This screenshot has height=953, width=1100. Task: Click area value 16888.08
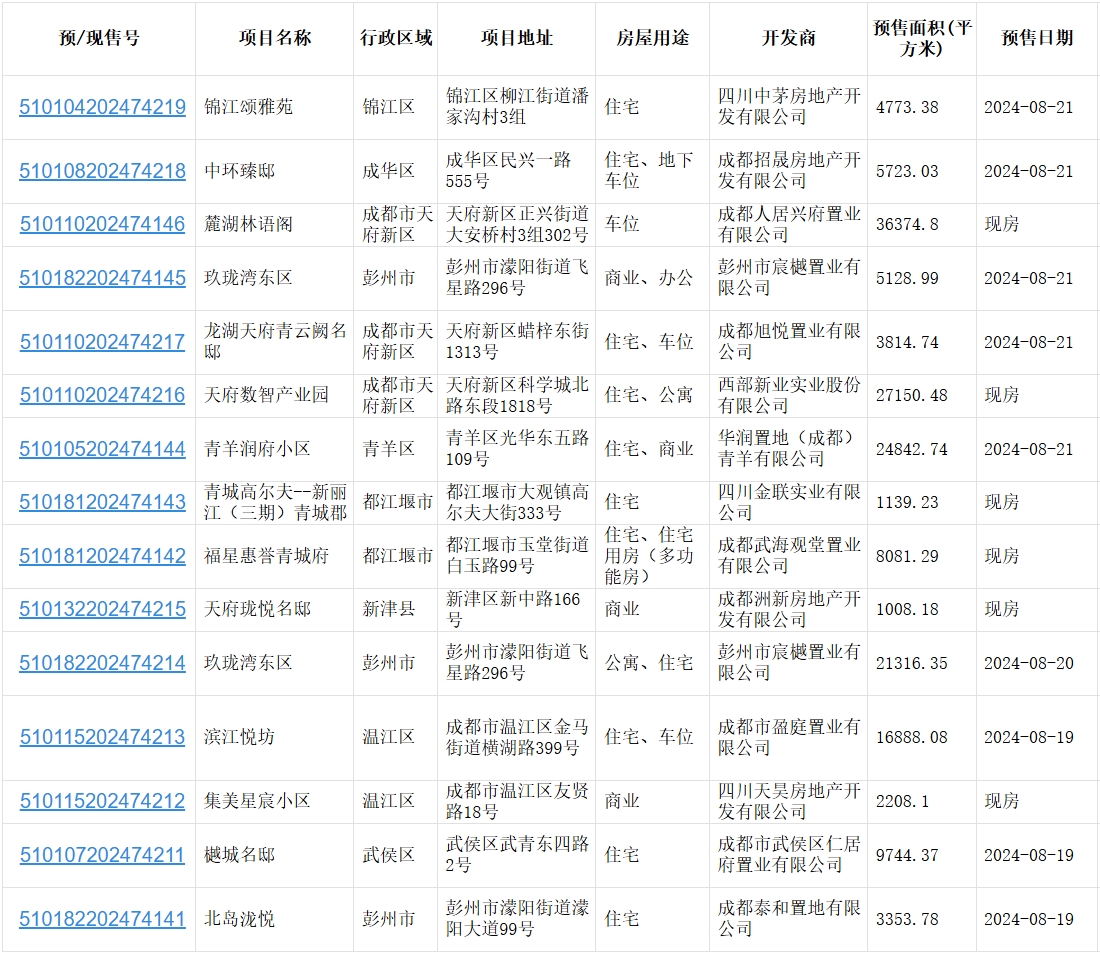point(912,738)
